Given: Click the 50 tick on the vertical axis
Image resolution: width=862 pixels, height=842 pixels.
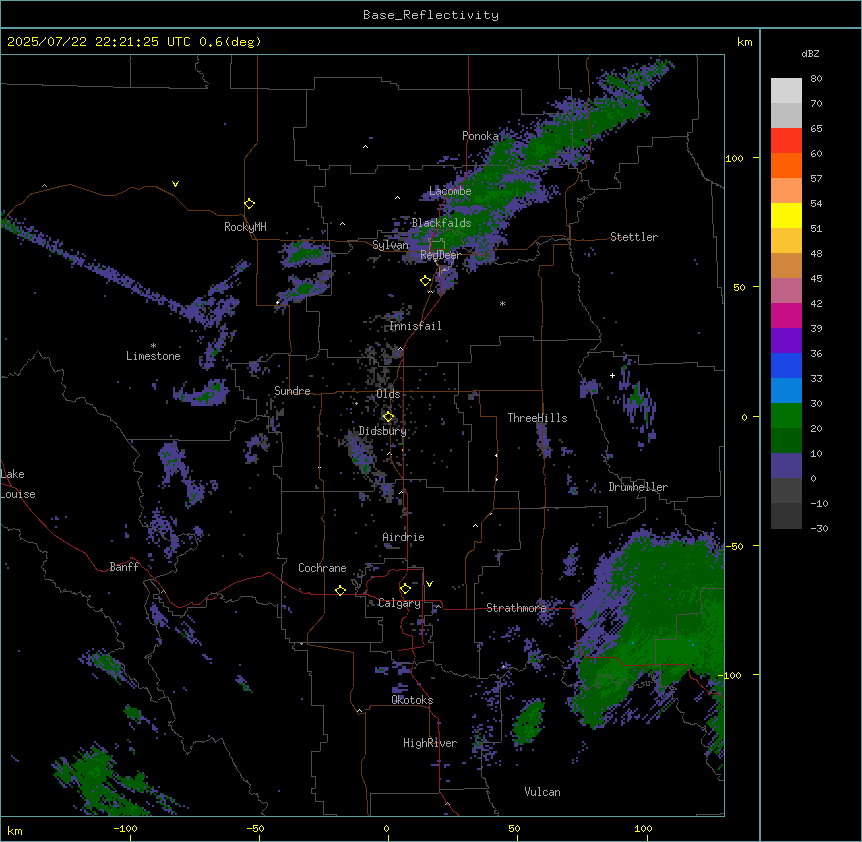Looking at the screenshot, I should pyautogui.click(x=739, y=287).
